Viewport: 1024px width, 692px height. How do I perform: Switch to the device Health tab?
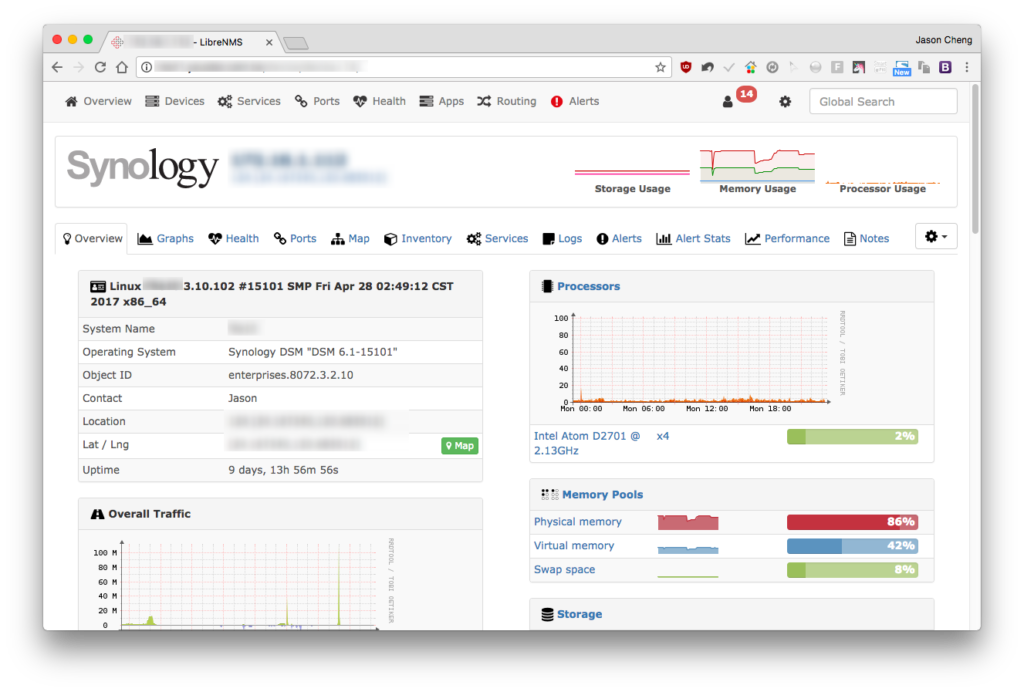[234, 238]
